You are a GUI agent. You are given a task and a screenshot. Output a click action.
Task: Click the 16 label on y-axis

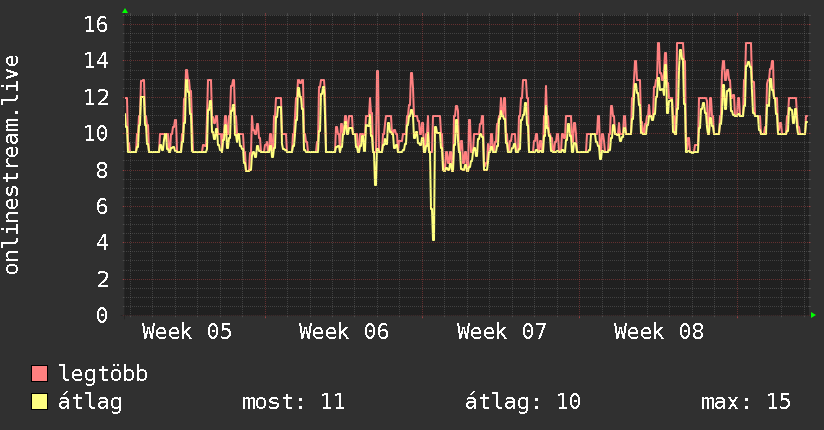pyautogui.click(x=95, y=24)
